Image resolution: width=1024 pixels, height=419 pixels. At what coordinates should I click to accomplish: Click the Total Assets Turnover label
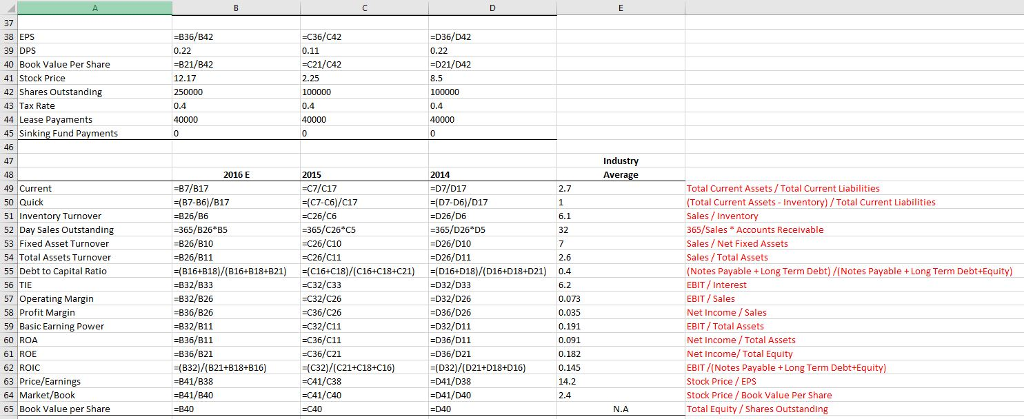95,257
